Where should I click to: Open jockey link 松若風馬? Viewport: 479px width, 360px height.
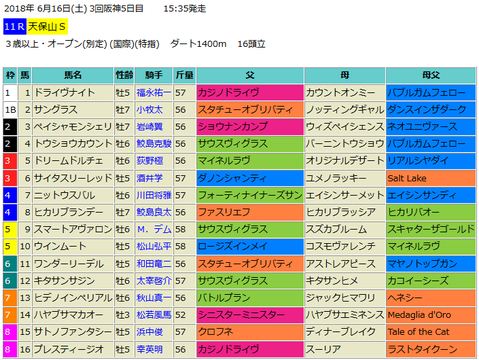click(x=154, y=315)
